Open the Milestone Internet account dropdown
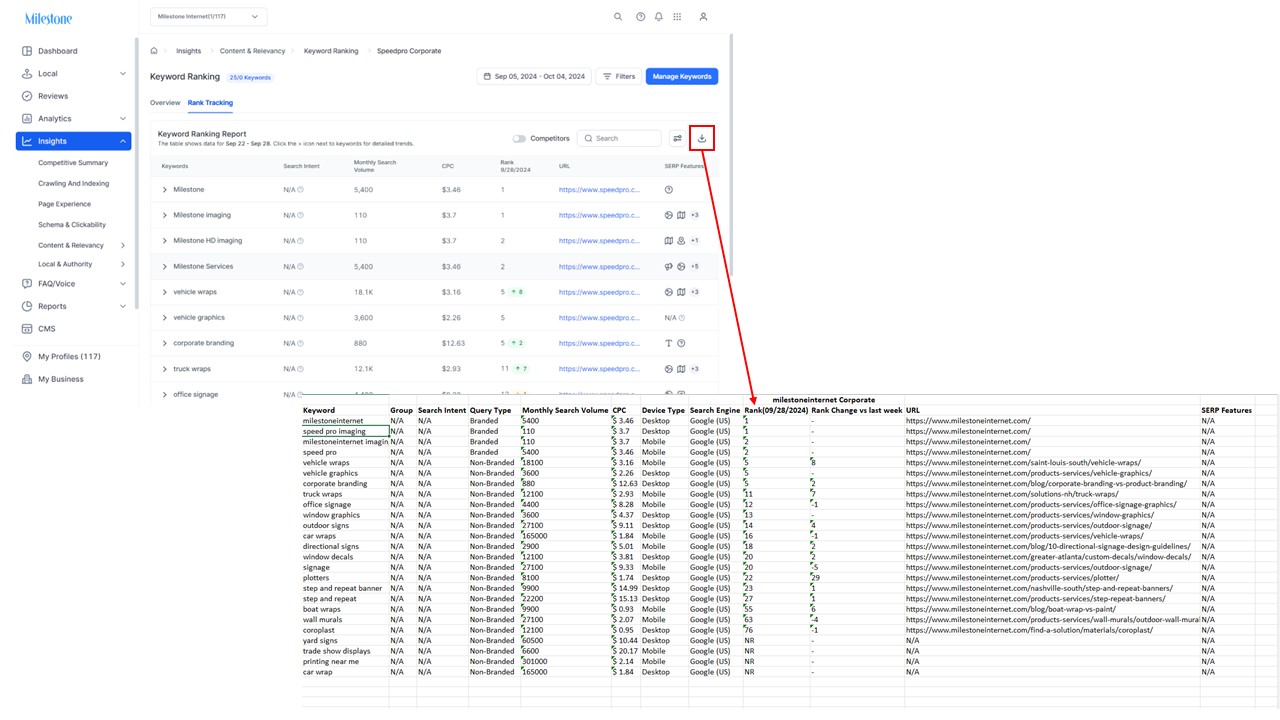This screenshot has width=1280, height=720. [209, 16]
